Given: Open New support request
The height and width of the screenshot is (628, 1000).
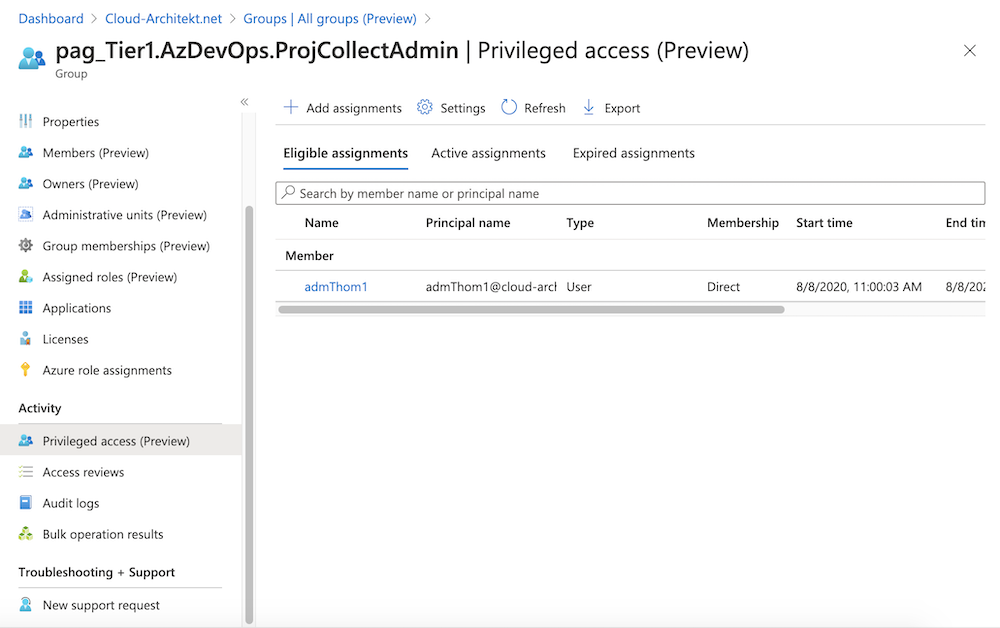Looking at the screenshot, I should coord(101,605).
